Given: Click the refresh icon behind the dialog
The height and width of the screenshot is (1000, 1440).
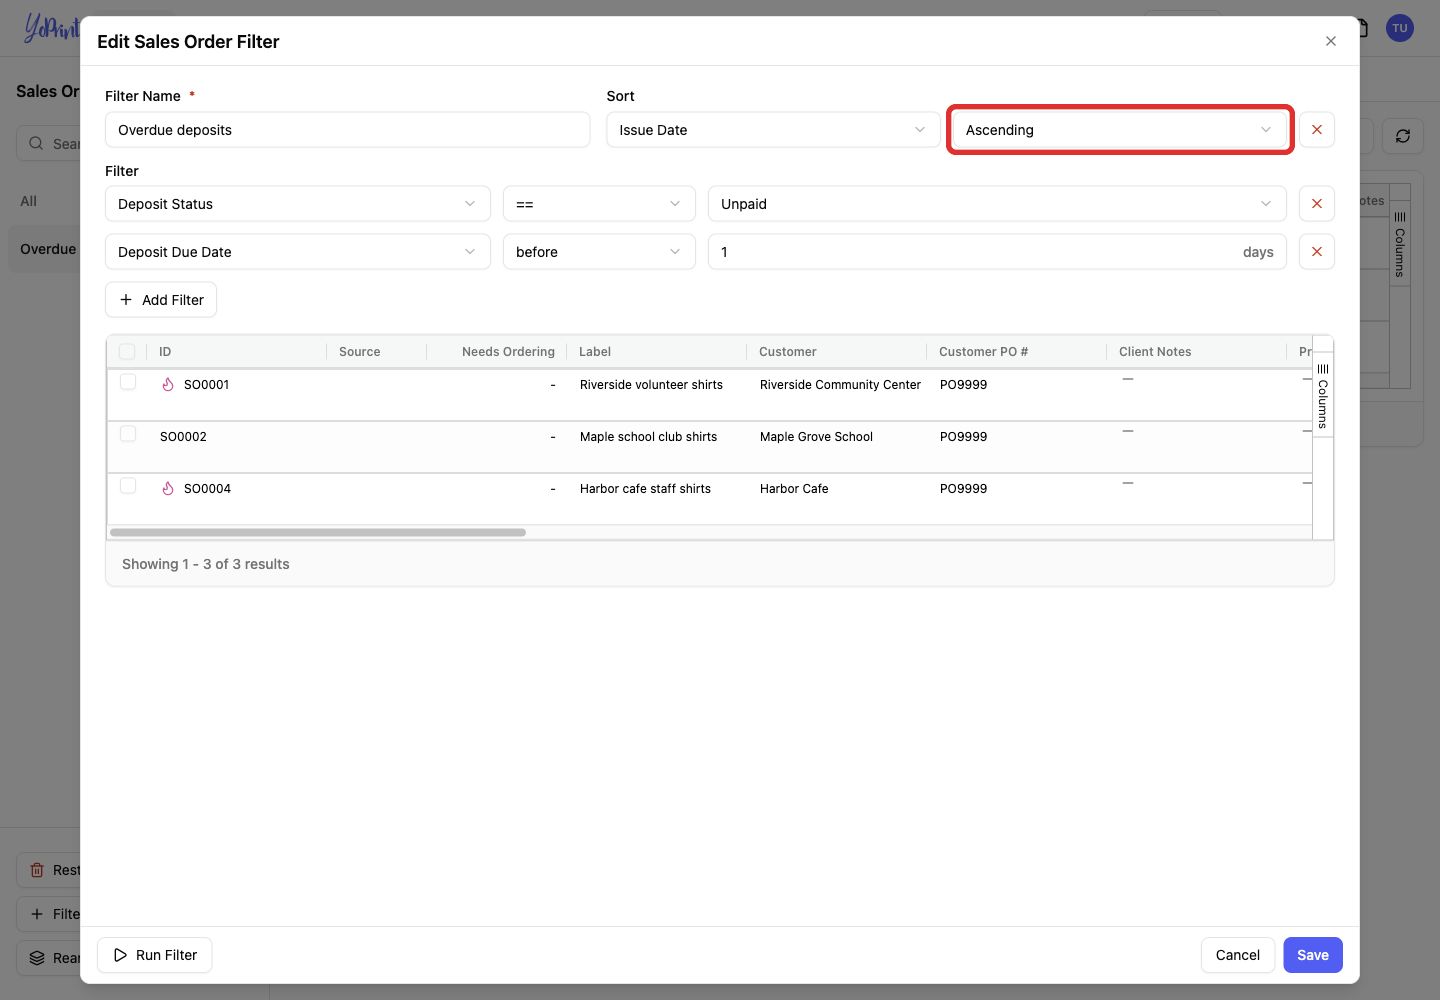Looking at the screenshot, I should pos(1403,136).
